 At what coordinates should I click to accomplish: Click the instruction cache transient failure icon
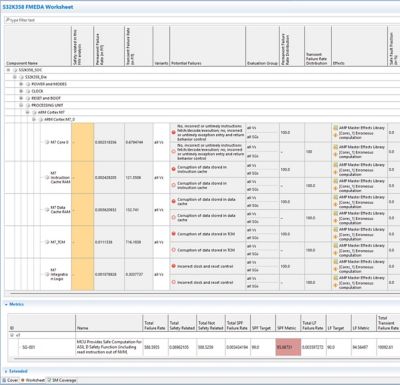pos(173,185)
